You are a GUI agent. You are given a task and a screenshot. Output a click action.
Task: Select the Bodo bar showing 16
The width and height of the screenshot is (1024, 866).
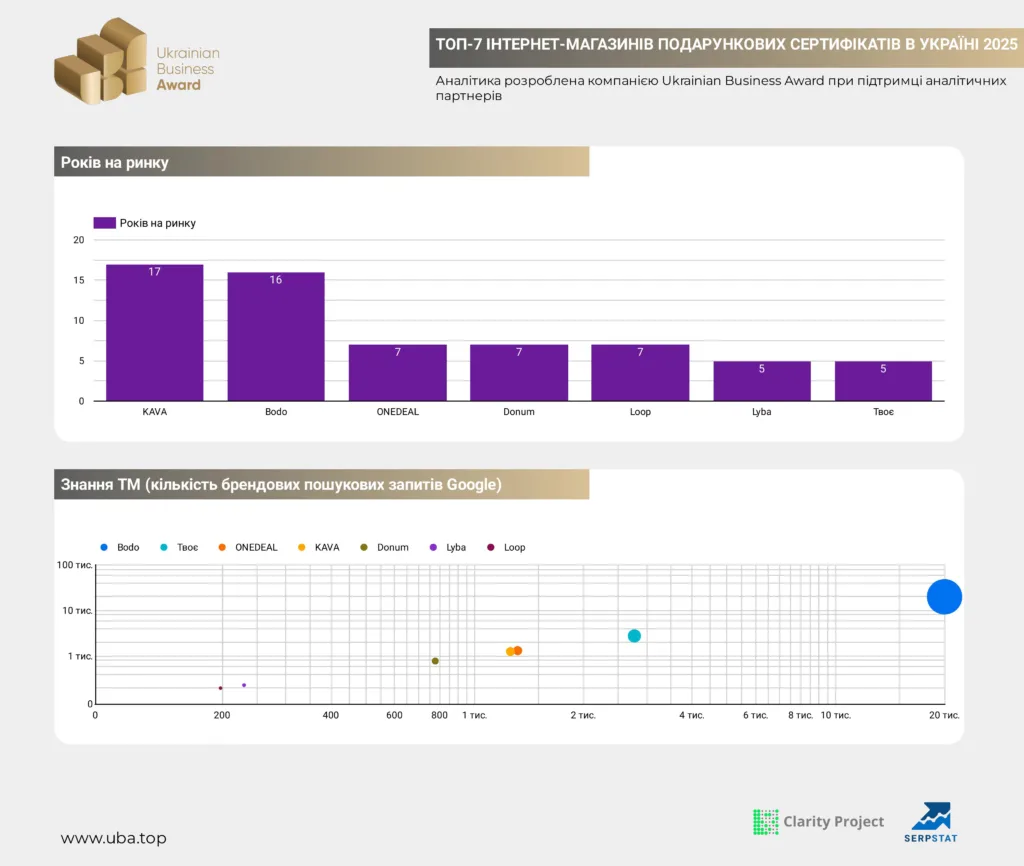(276, 336)
